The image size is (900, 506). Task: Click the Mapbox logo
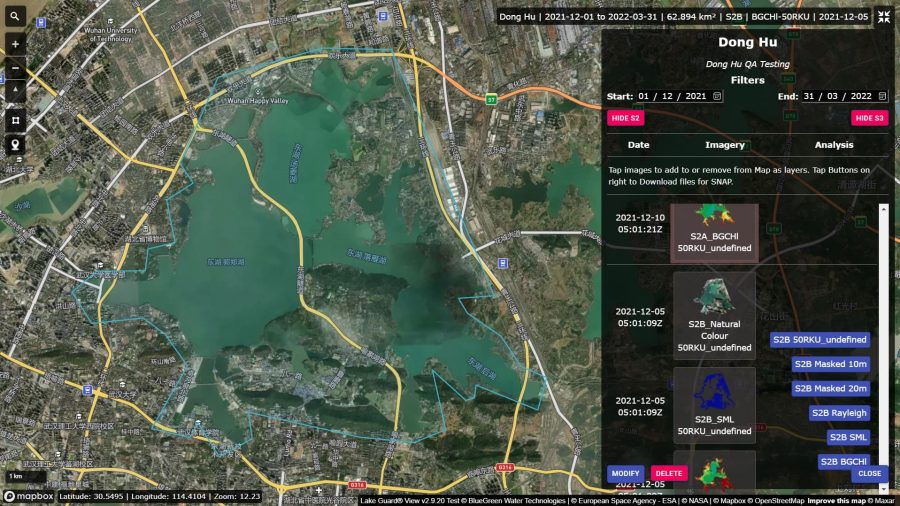pyautogui.click(x=28, y=496)
